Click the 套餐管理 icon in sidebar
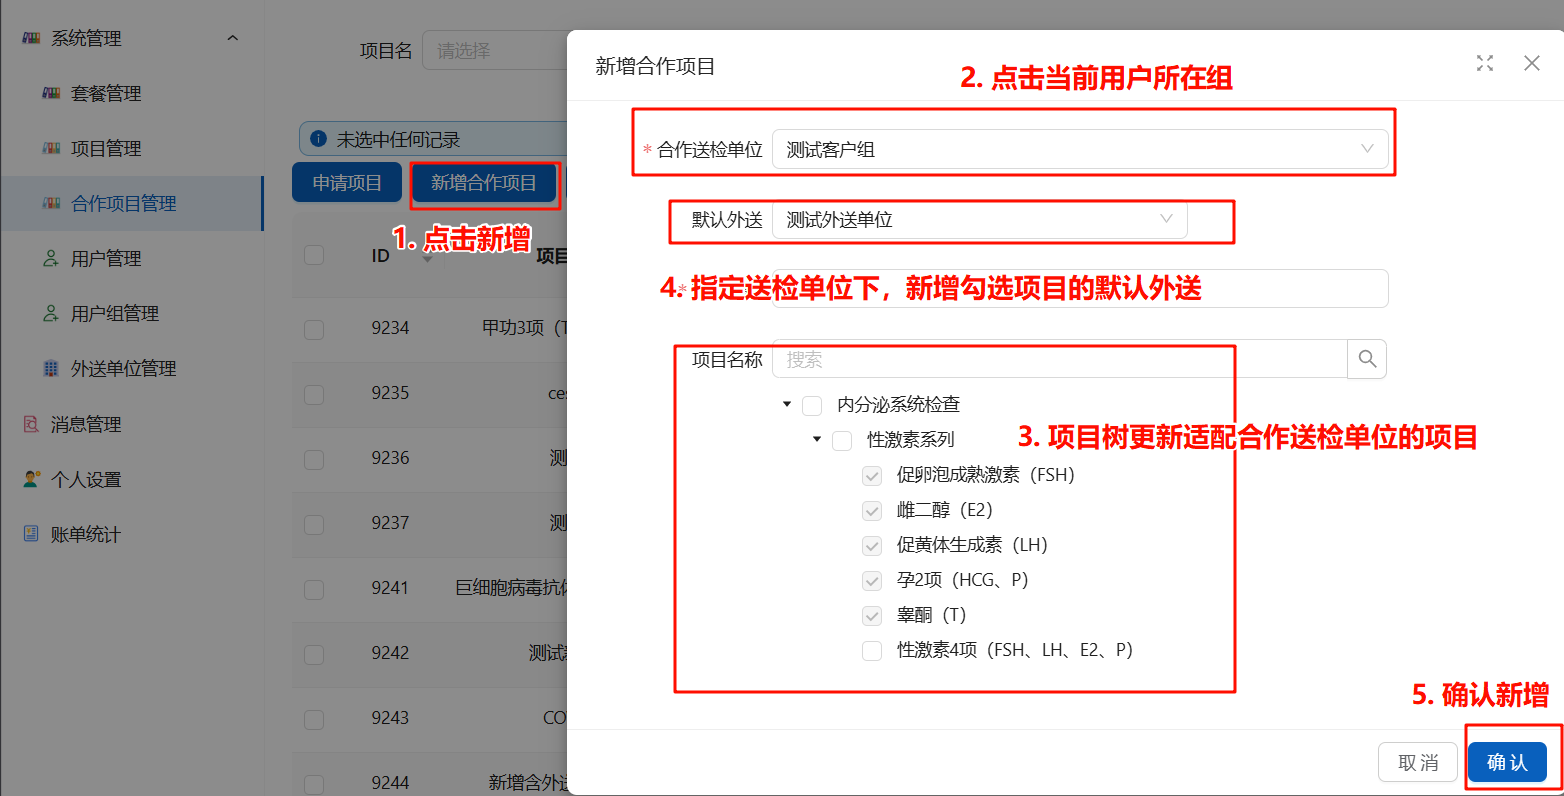The width and height of the screenshot is (1564, 796). [x=51, y=93]
